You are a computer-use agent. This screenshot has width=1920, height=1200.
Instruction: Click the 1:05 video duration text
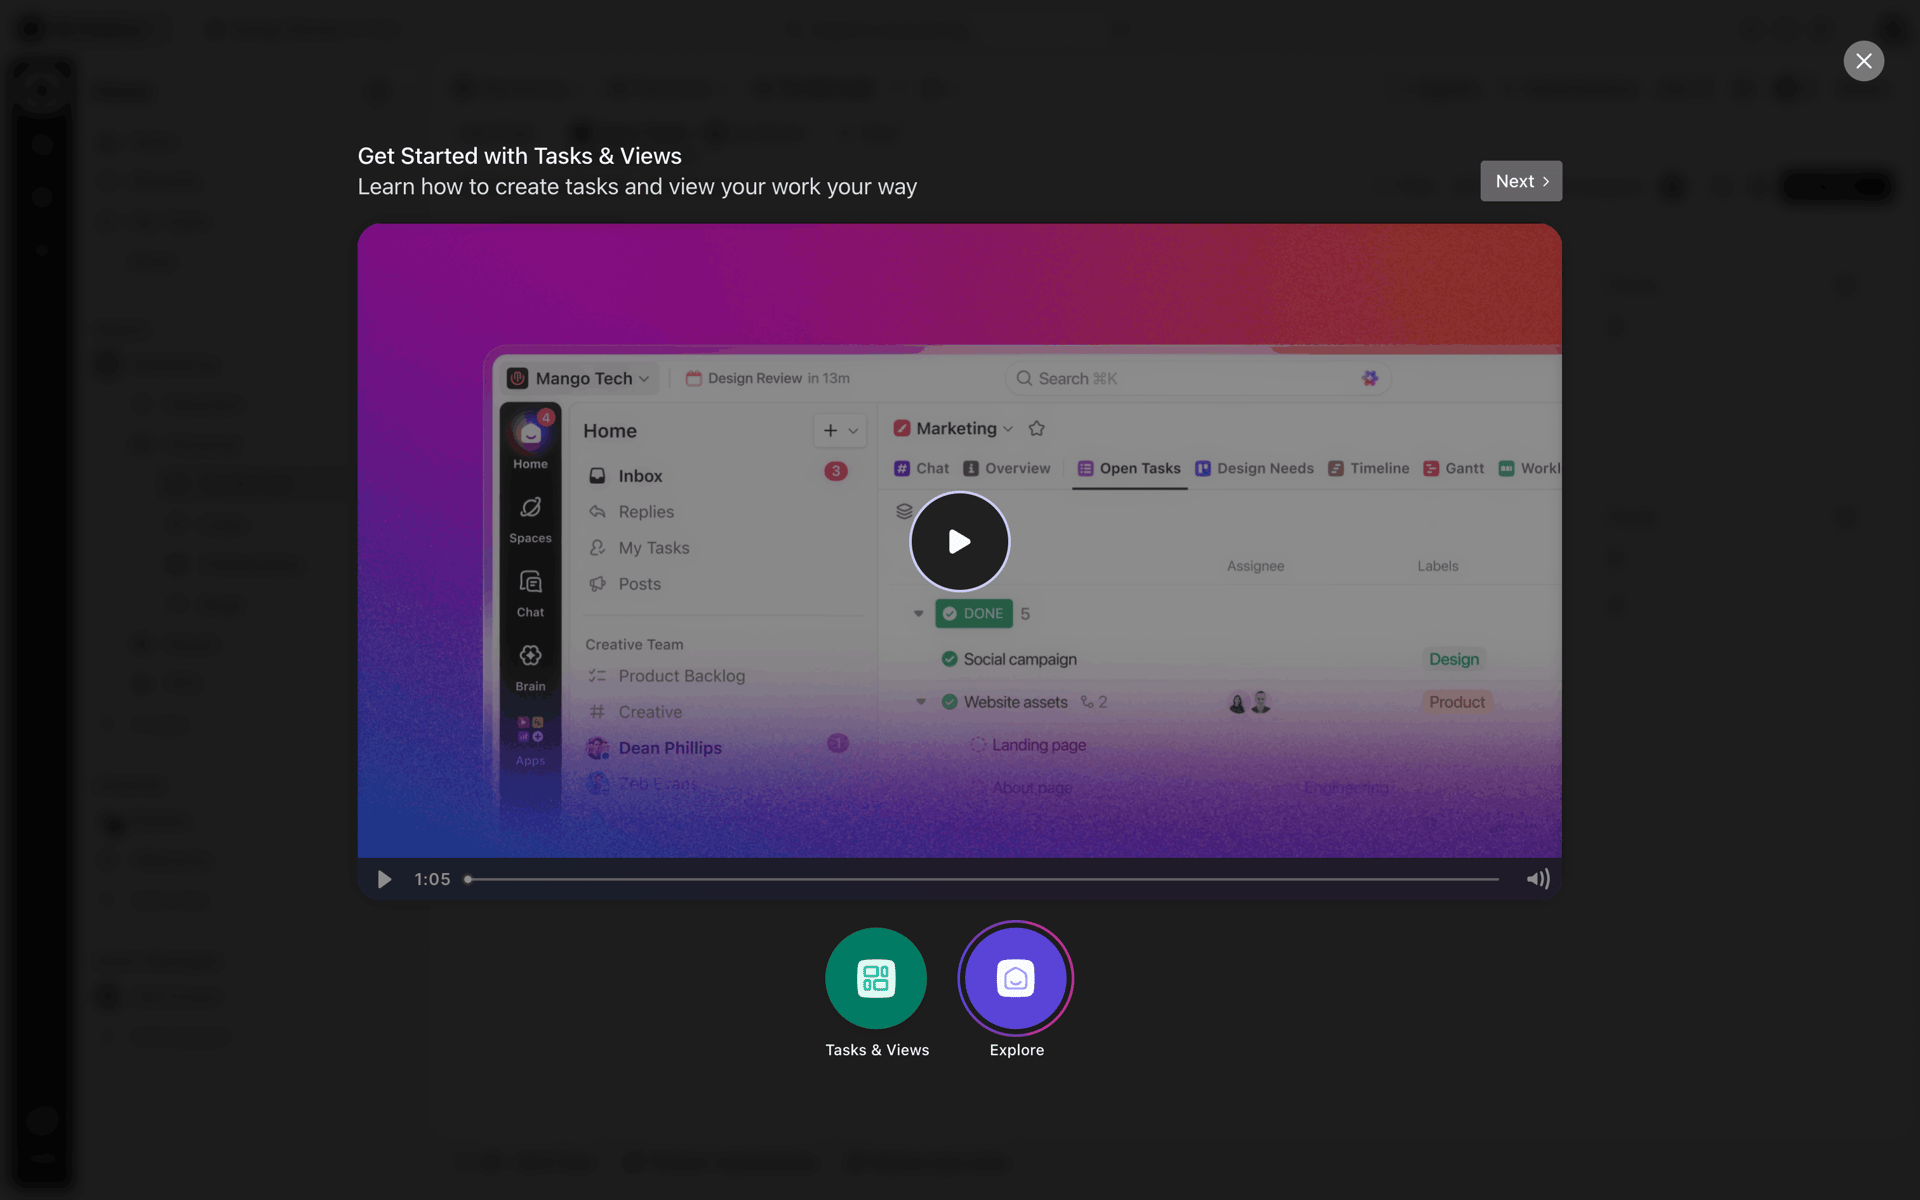pyautogui.click(x=432, y=879)
